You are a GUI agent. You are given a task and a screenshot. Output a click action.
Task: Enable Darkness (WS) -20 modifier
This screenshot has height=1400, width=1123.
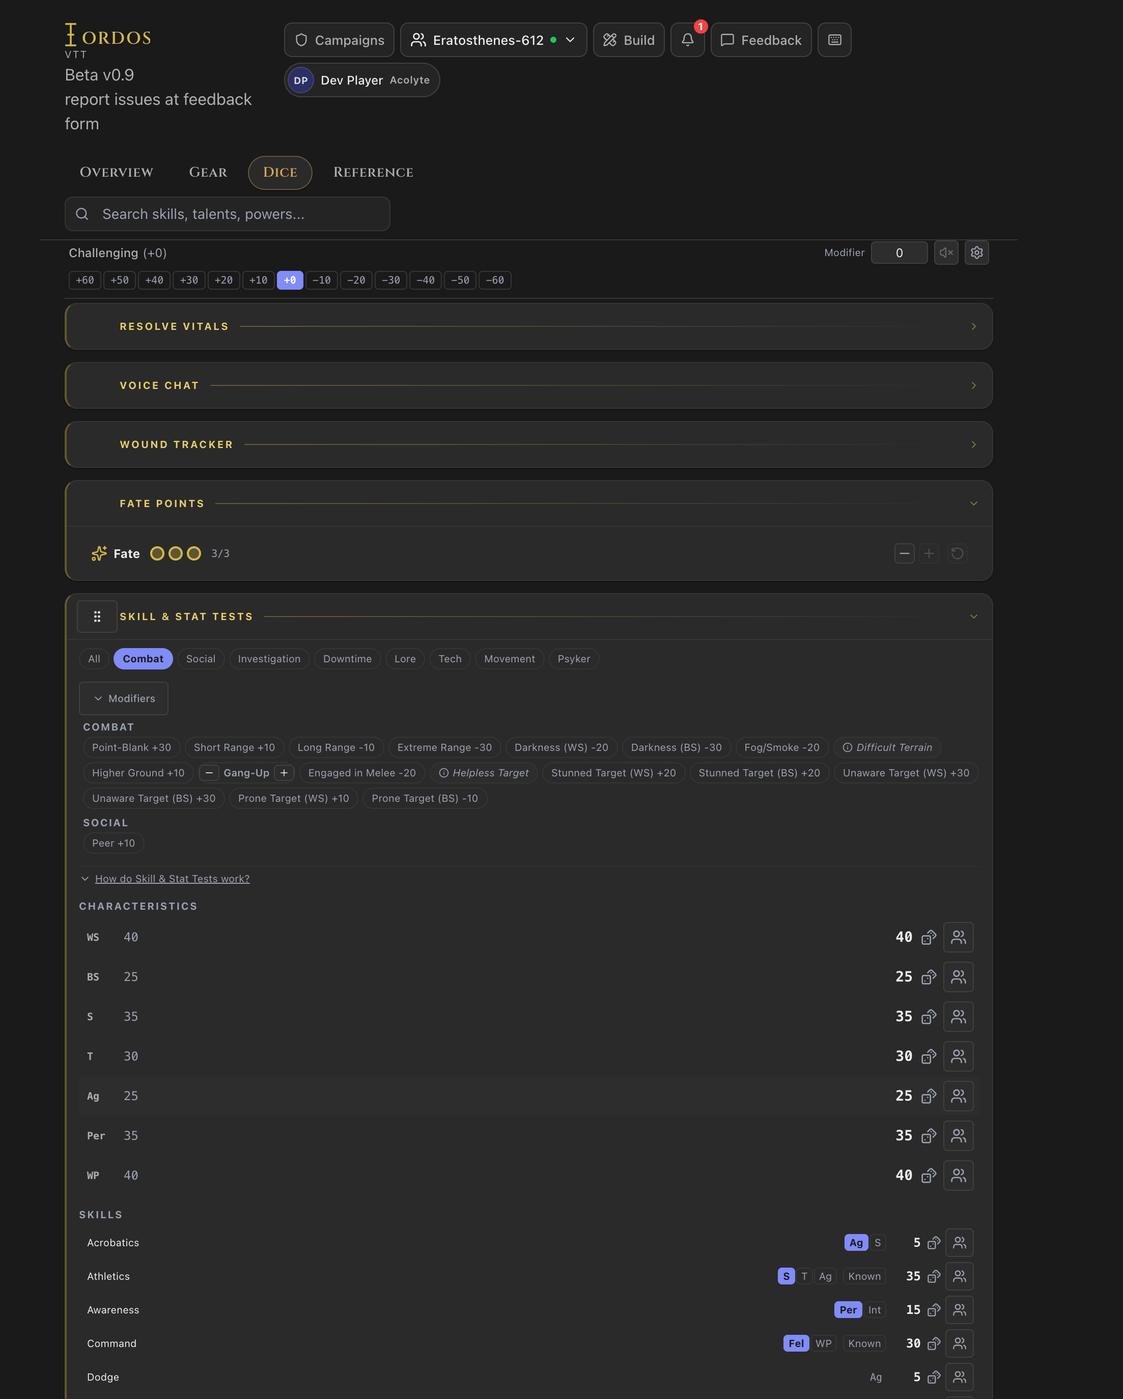(561, 748)
